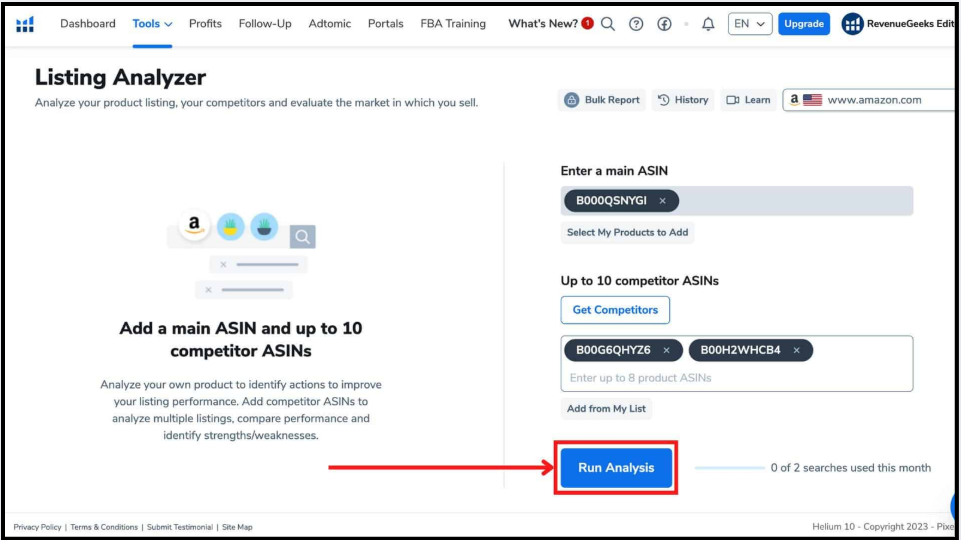The width and height of the screenshot is (961, 540).
Task: Expand the Tools dropdown menu
Action: (152, 24)
